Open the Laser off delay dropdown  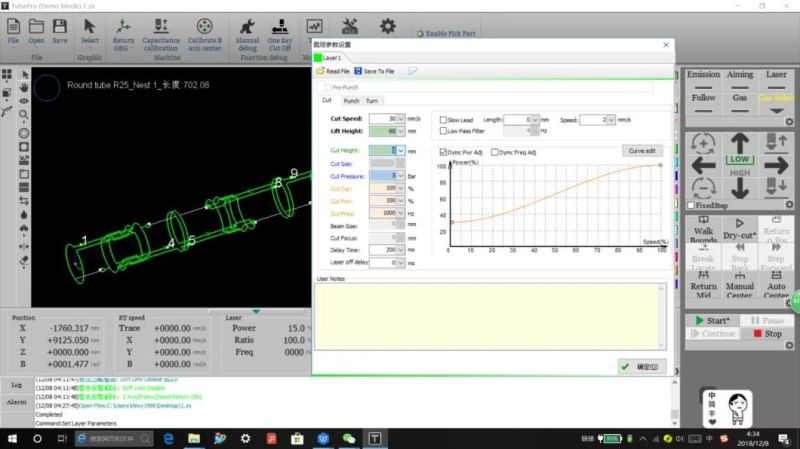[x=401, y=263]
